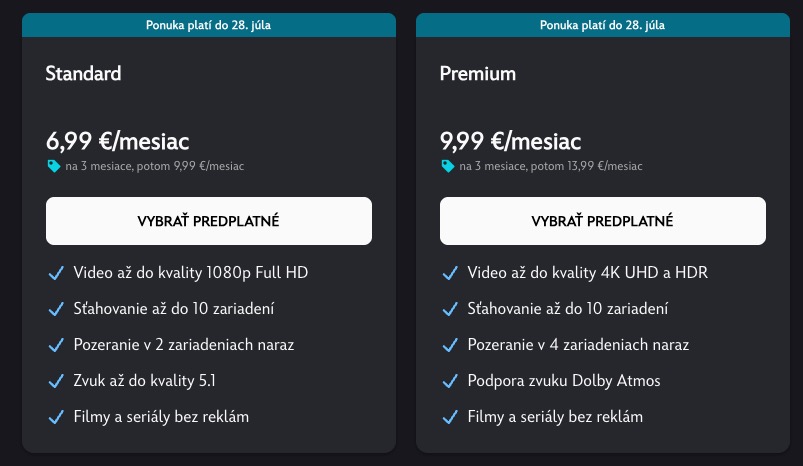Click checkmark next to Podpora zvuku Dolby Atmos
Viewport: 803px width, 466px height.
(x=450, y=381)
